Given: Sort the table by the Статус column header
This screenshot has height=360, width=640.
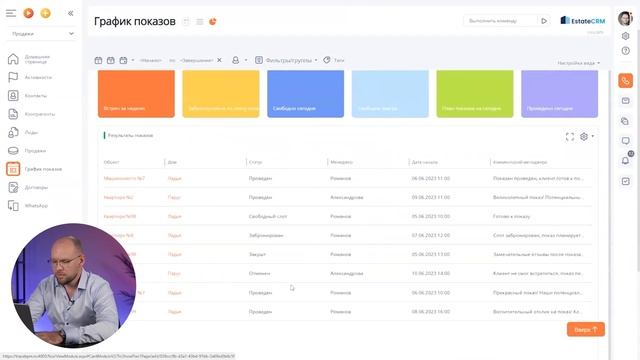Looking at the screenshot, I should (256, 162).
